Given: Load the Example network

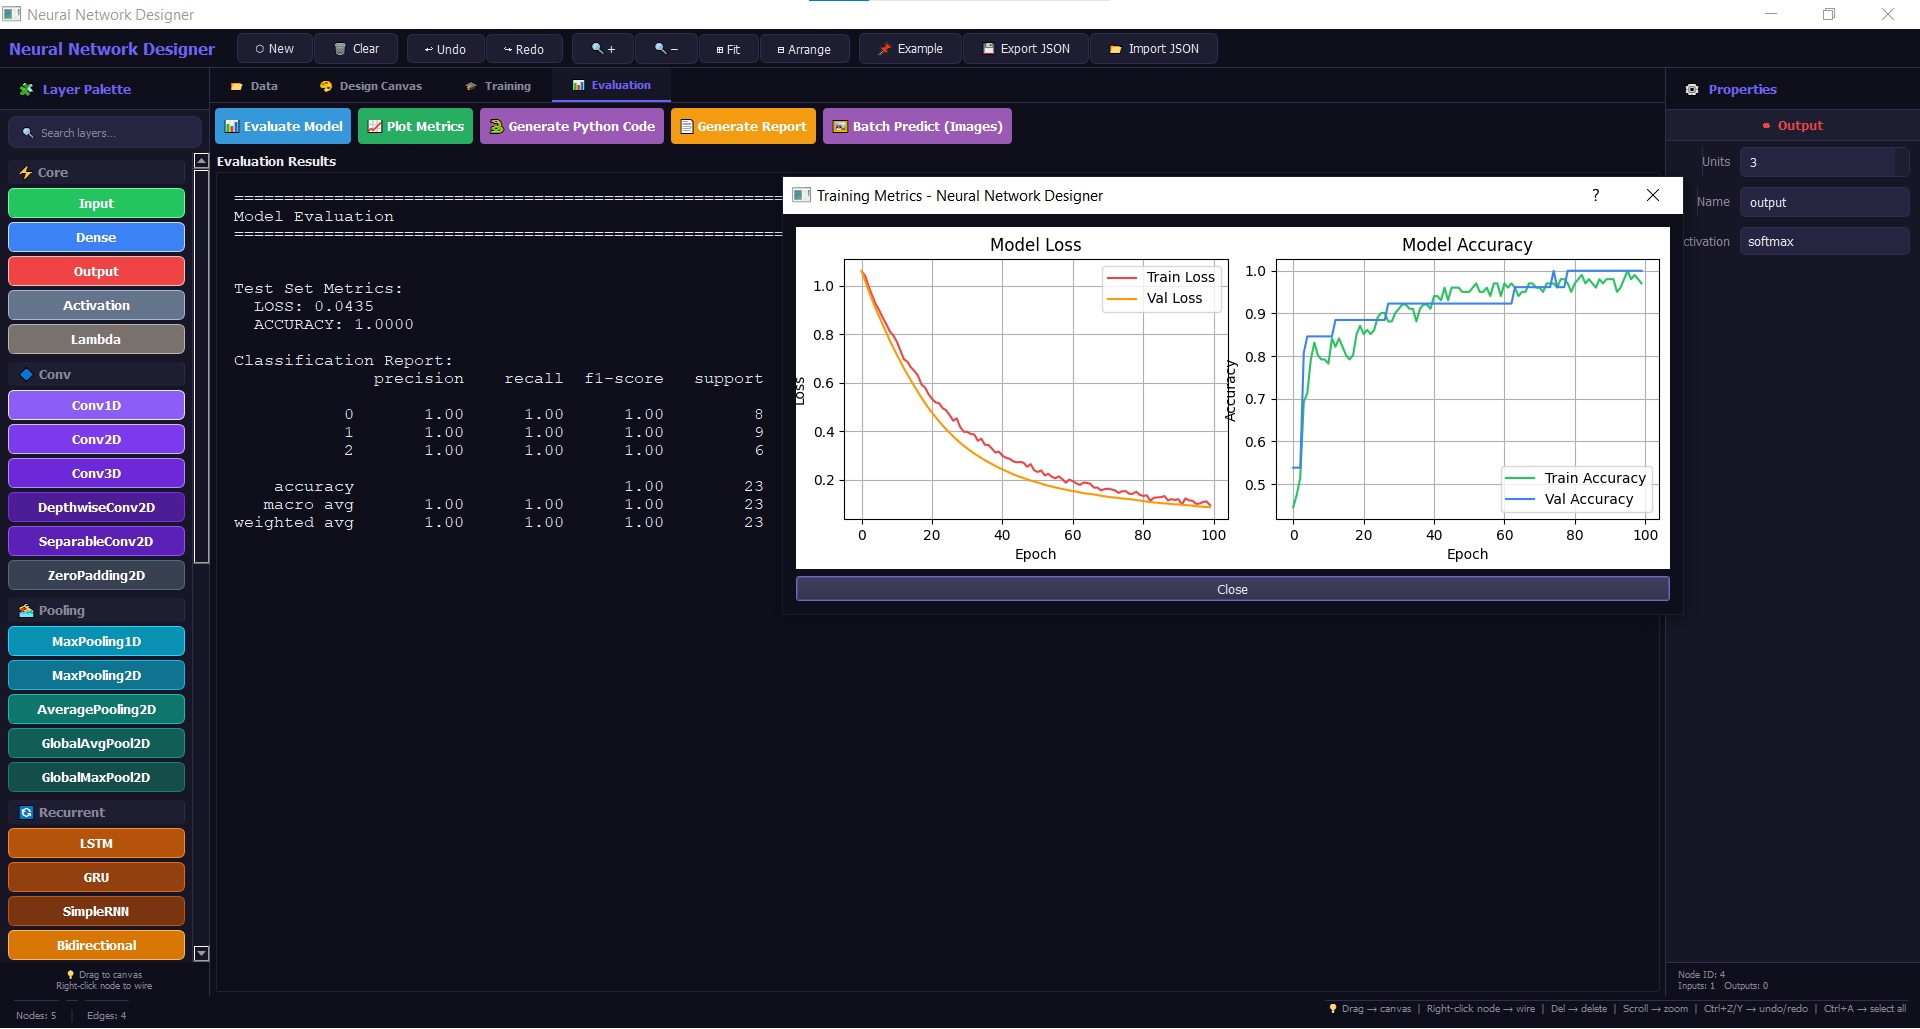Looking at the screenshot, I should pos(910,49).
